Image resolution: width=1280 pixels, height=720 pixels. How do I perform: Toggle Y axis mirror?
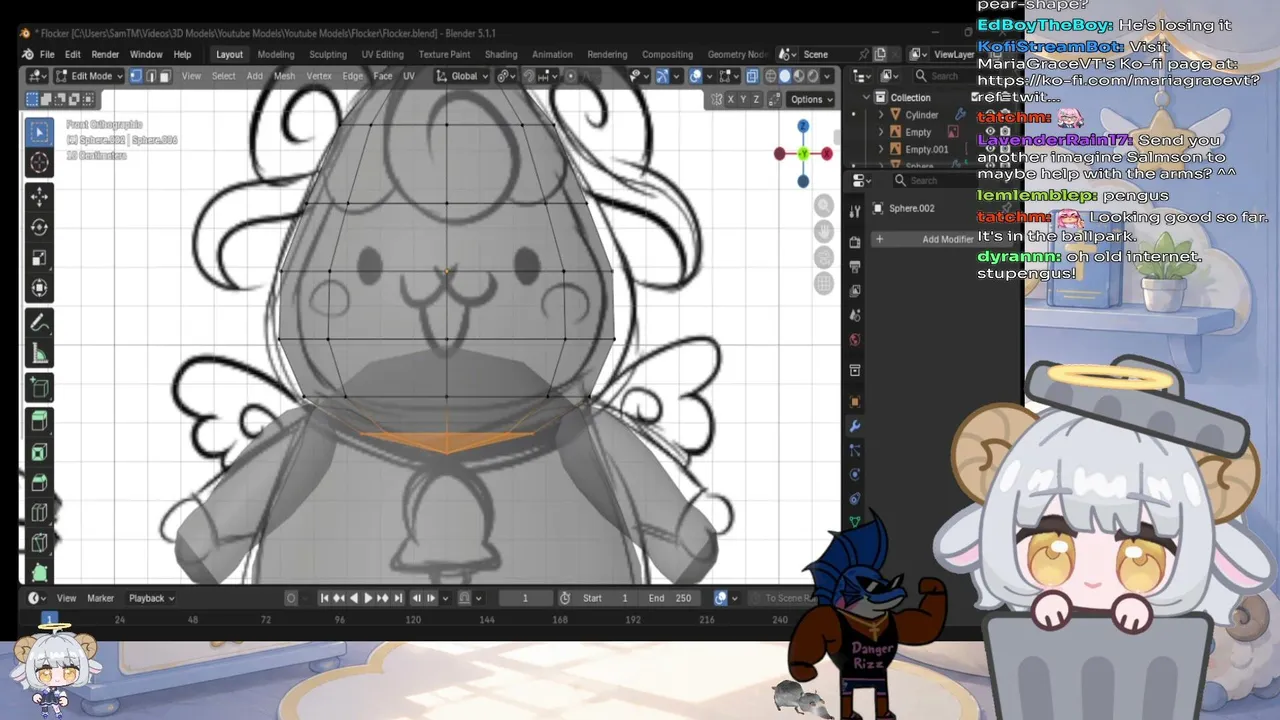pos(744,99)
